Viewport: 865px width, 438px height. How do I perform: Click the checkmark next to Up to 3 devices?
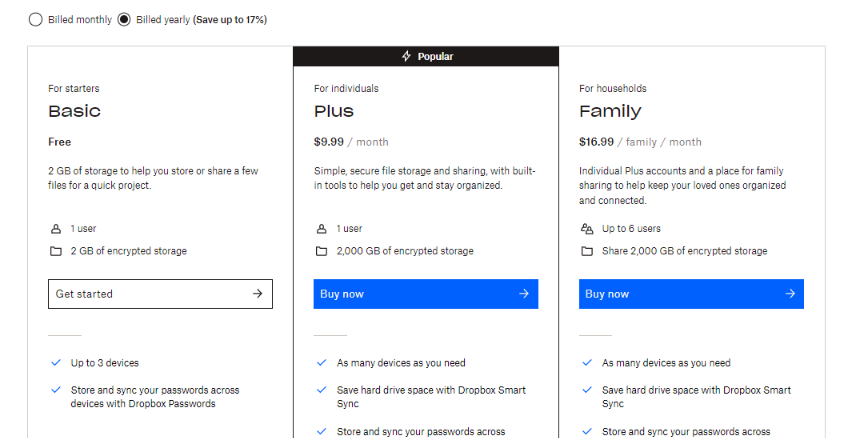coord(55,363)
